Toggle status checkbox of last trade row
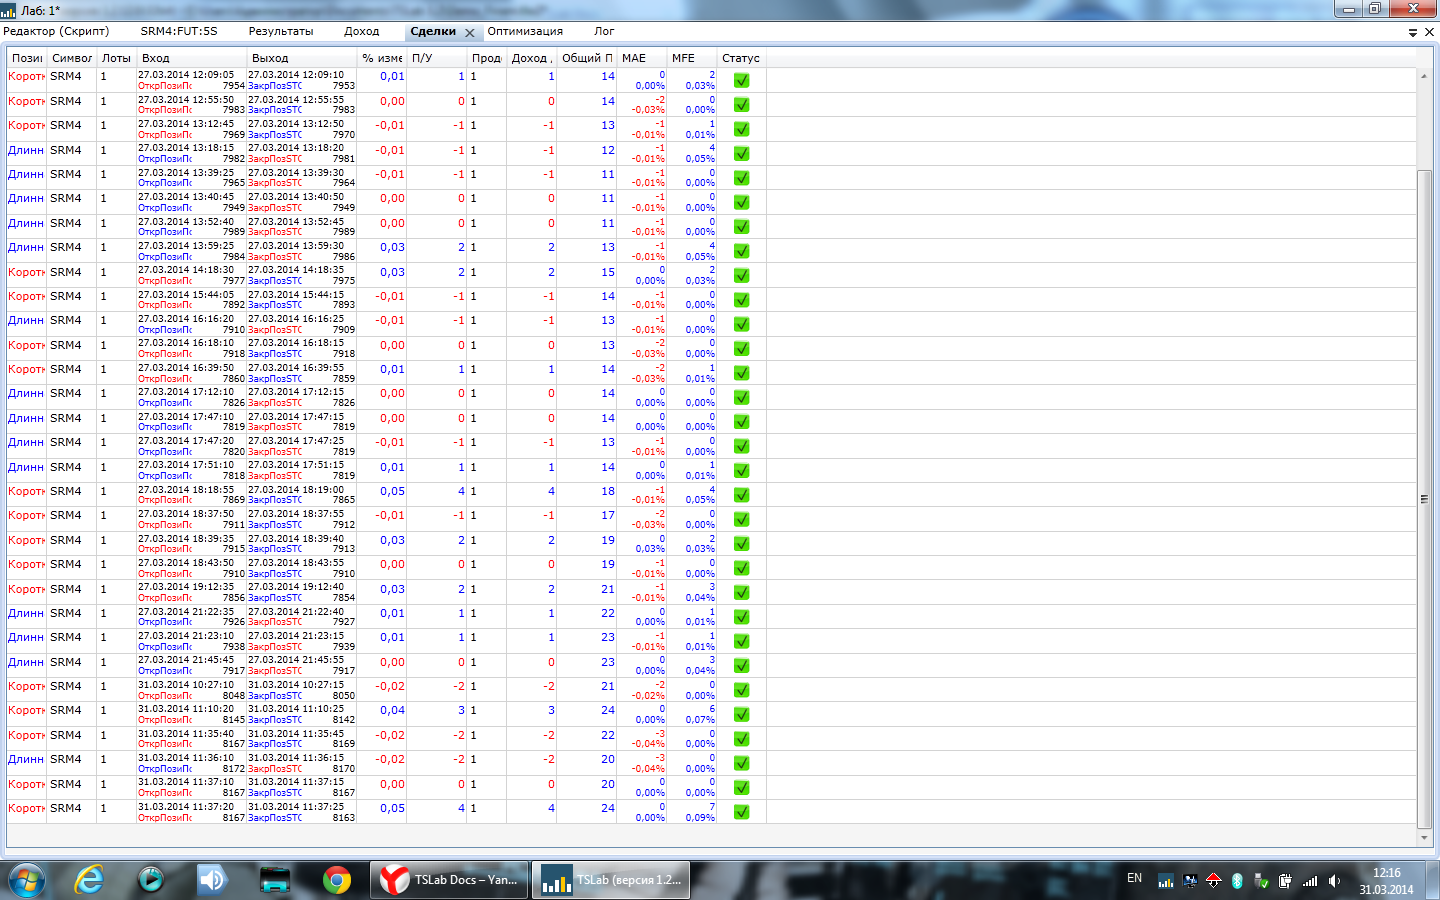Viewport: 1440px width, 900px height. 742,812
